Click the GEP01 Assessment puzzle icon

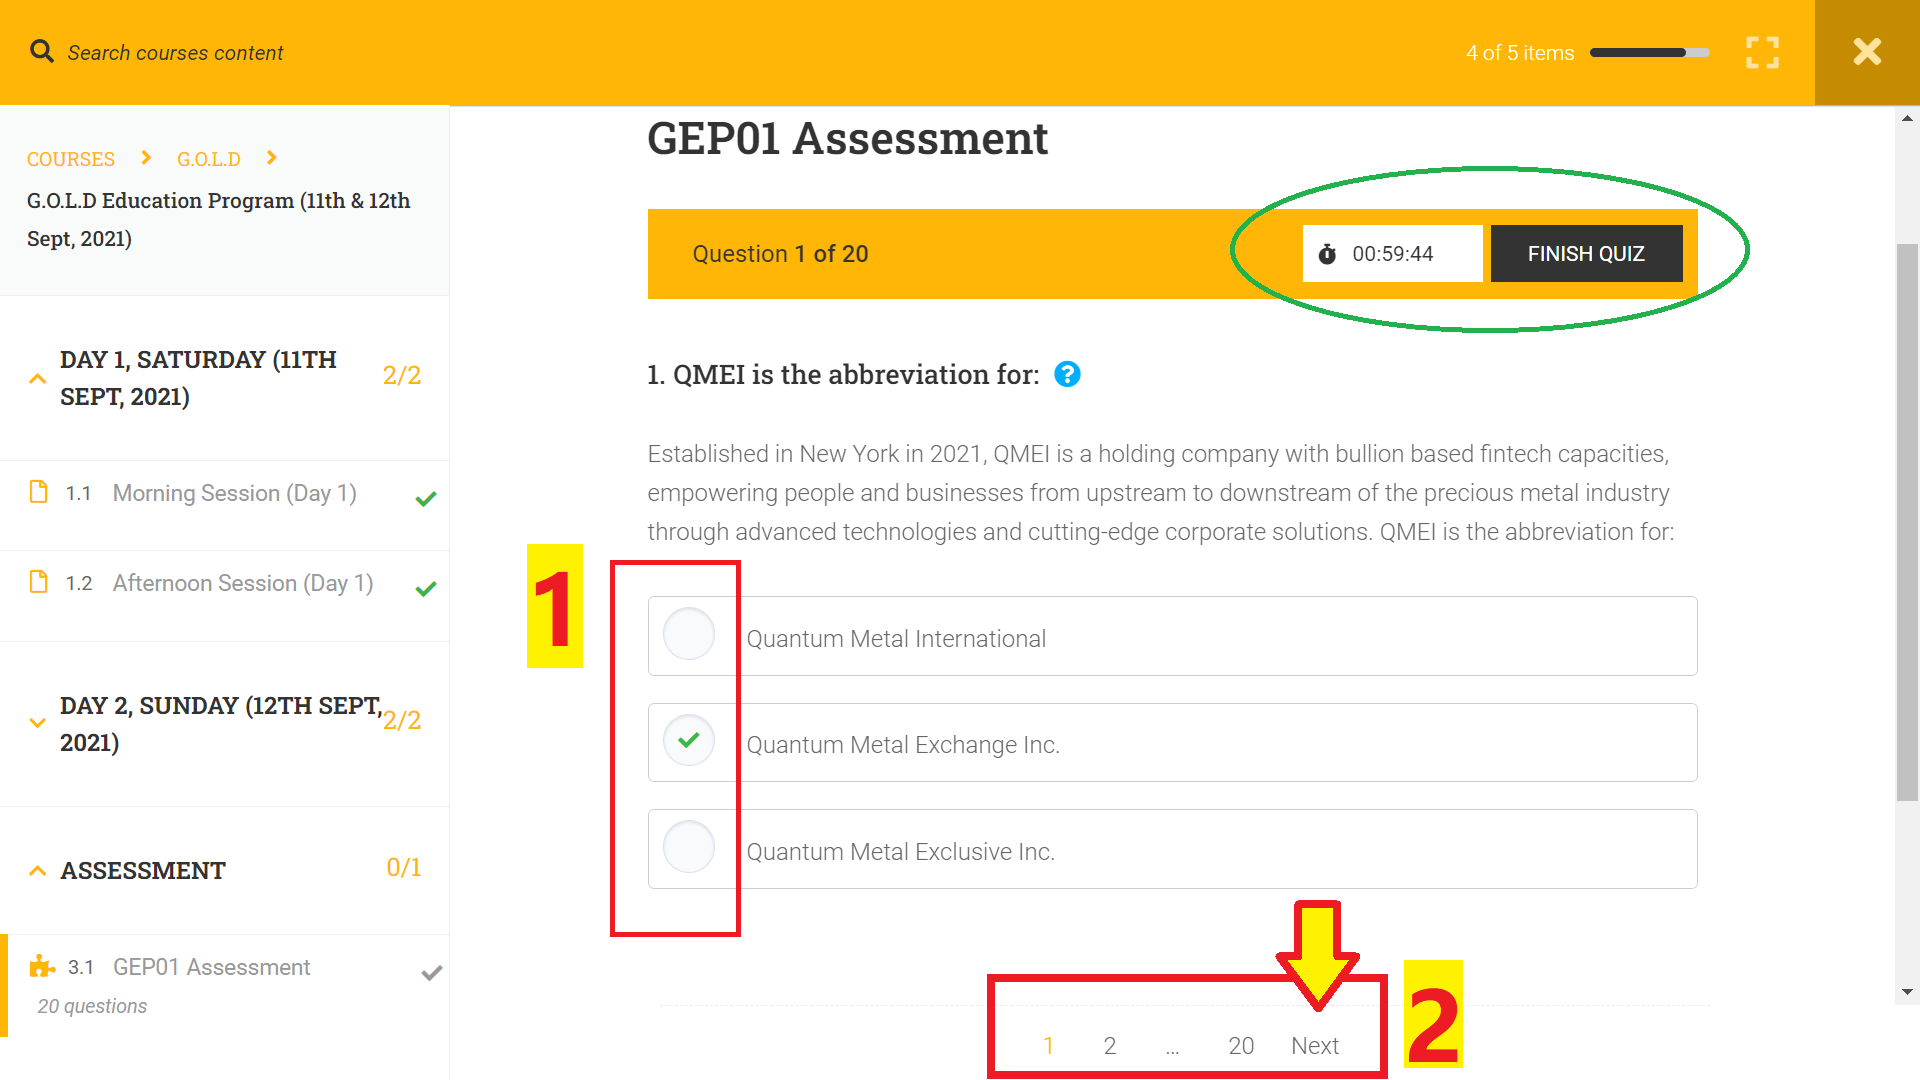point(42,966)
